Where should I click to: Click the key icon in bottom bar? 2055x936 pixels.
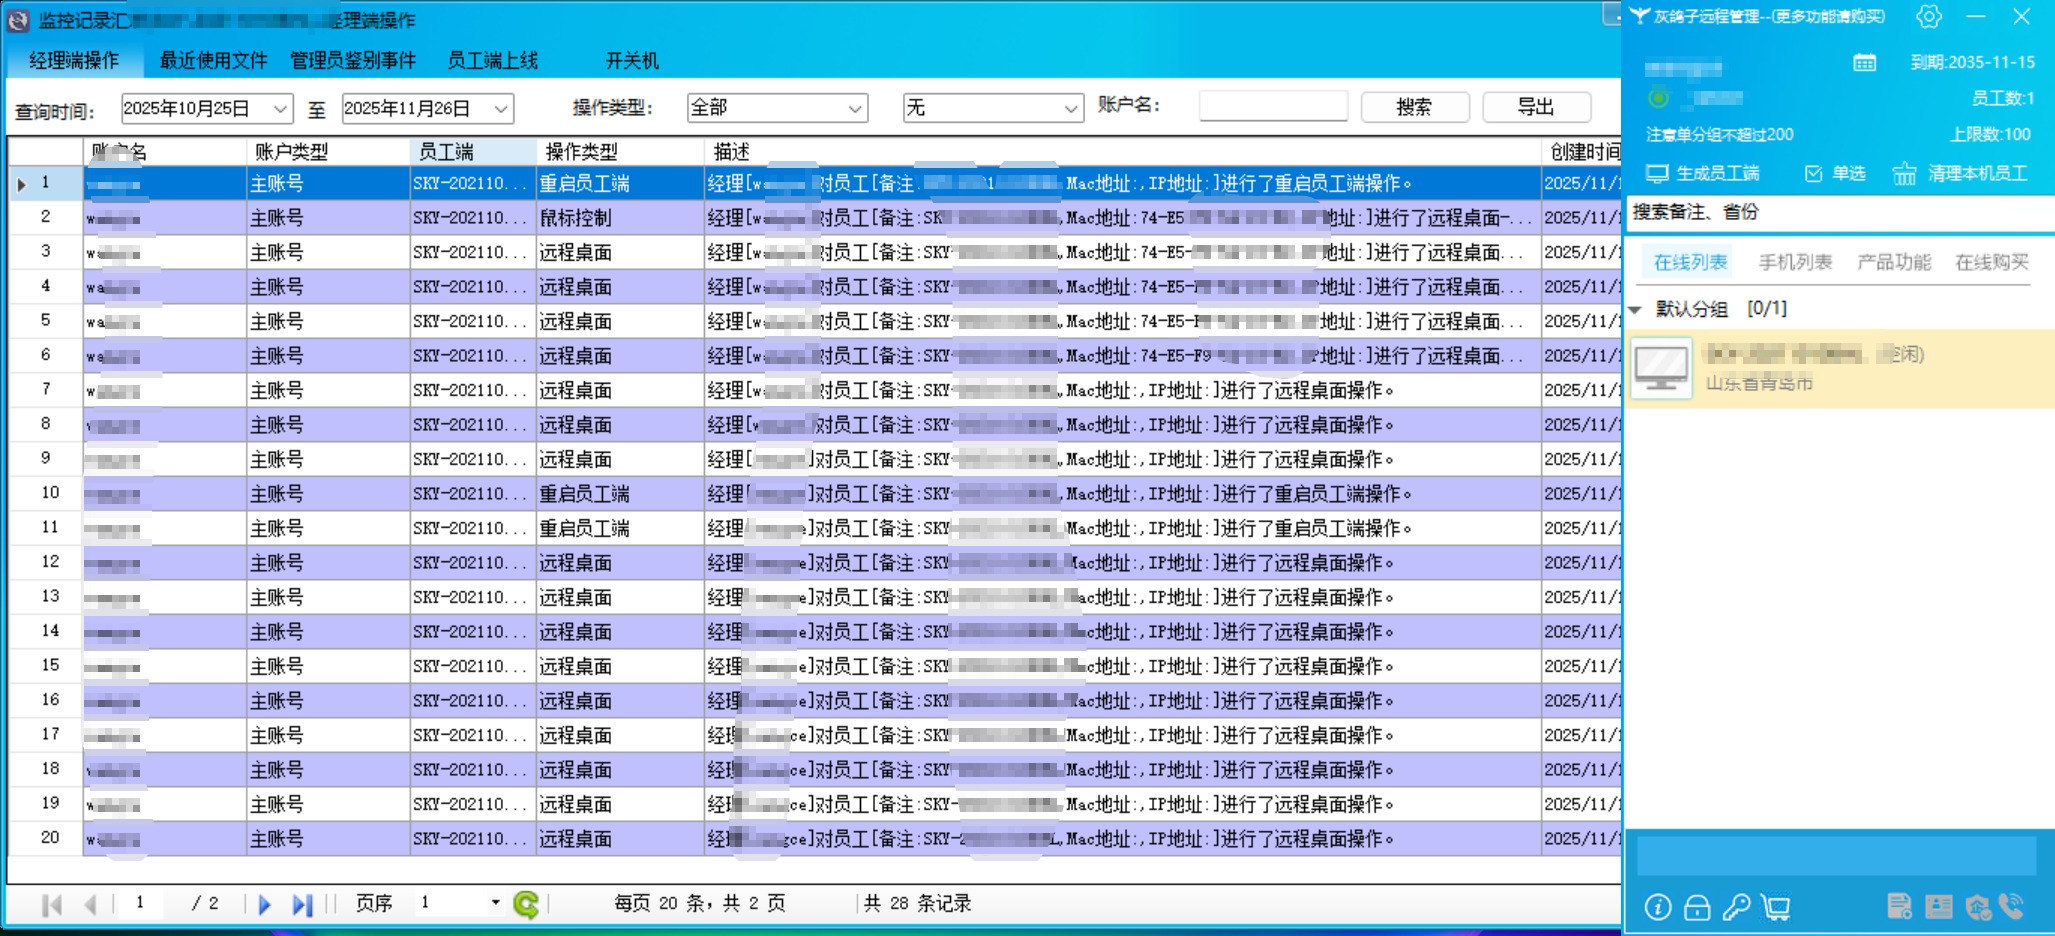pos(1736,907)
